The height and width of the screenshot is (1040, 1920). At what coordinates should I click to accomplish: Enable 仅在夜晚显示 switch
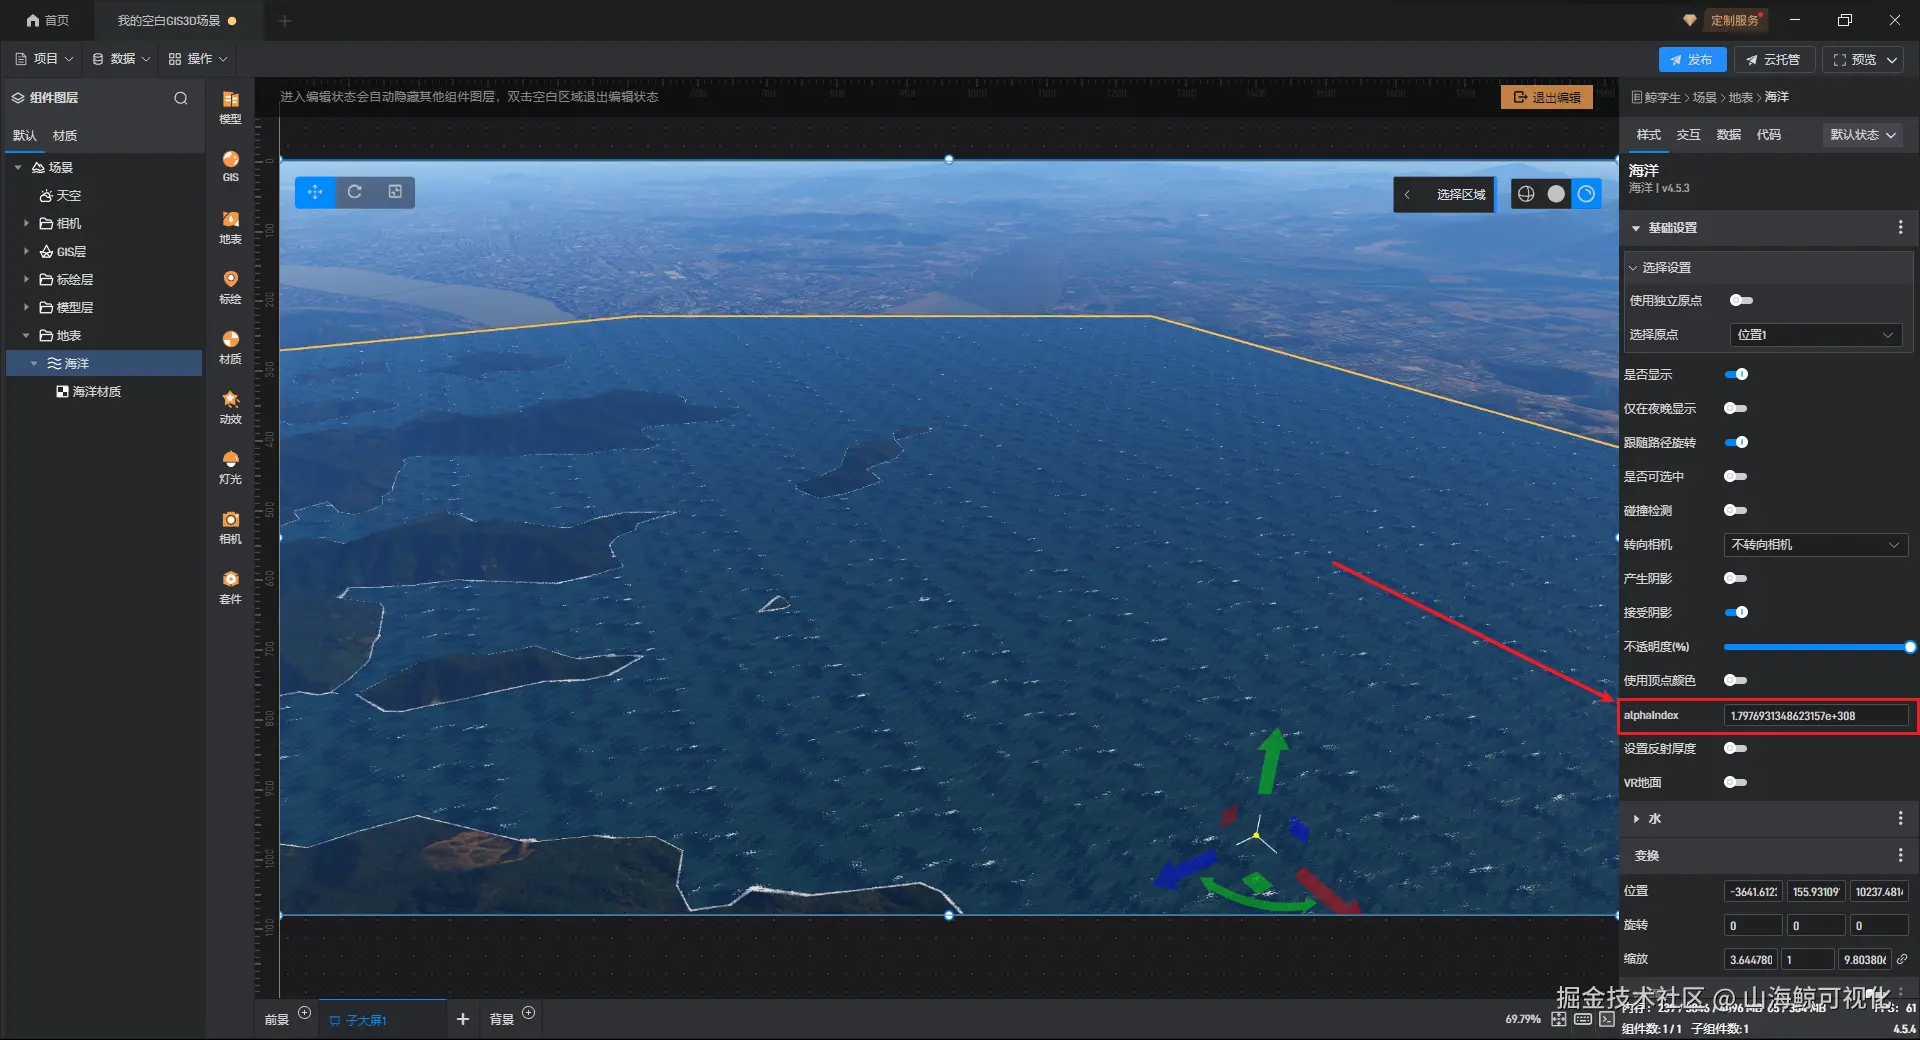pyautogui.click(x=1736, y=408)
